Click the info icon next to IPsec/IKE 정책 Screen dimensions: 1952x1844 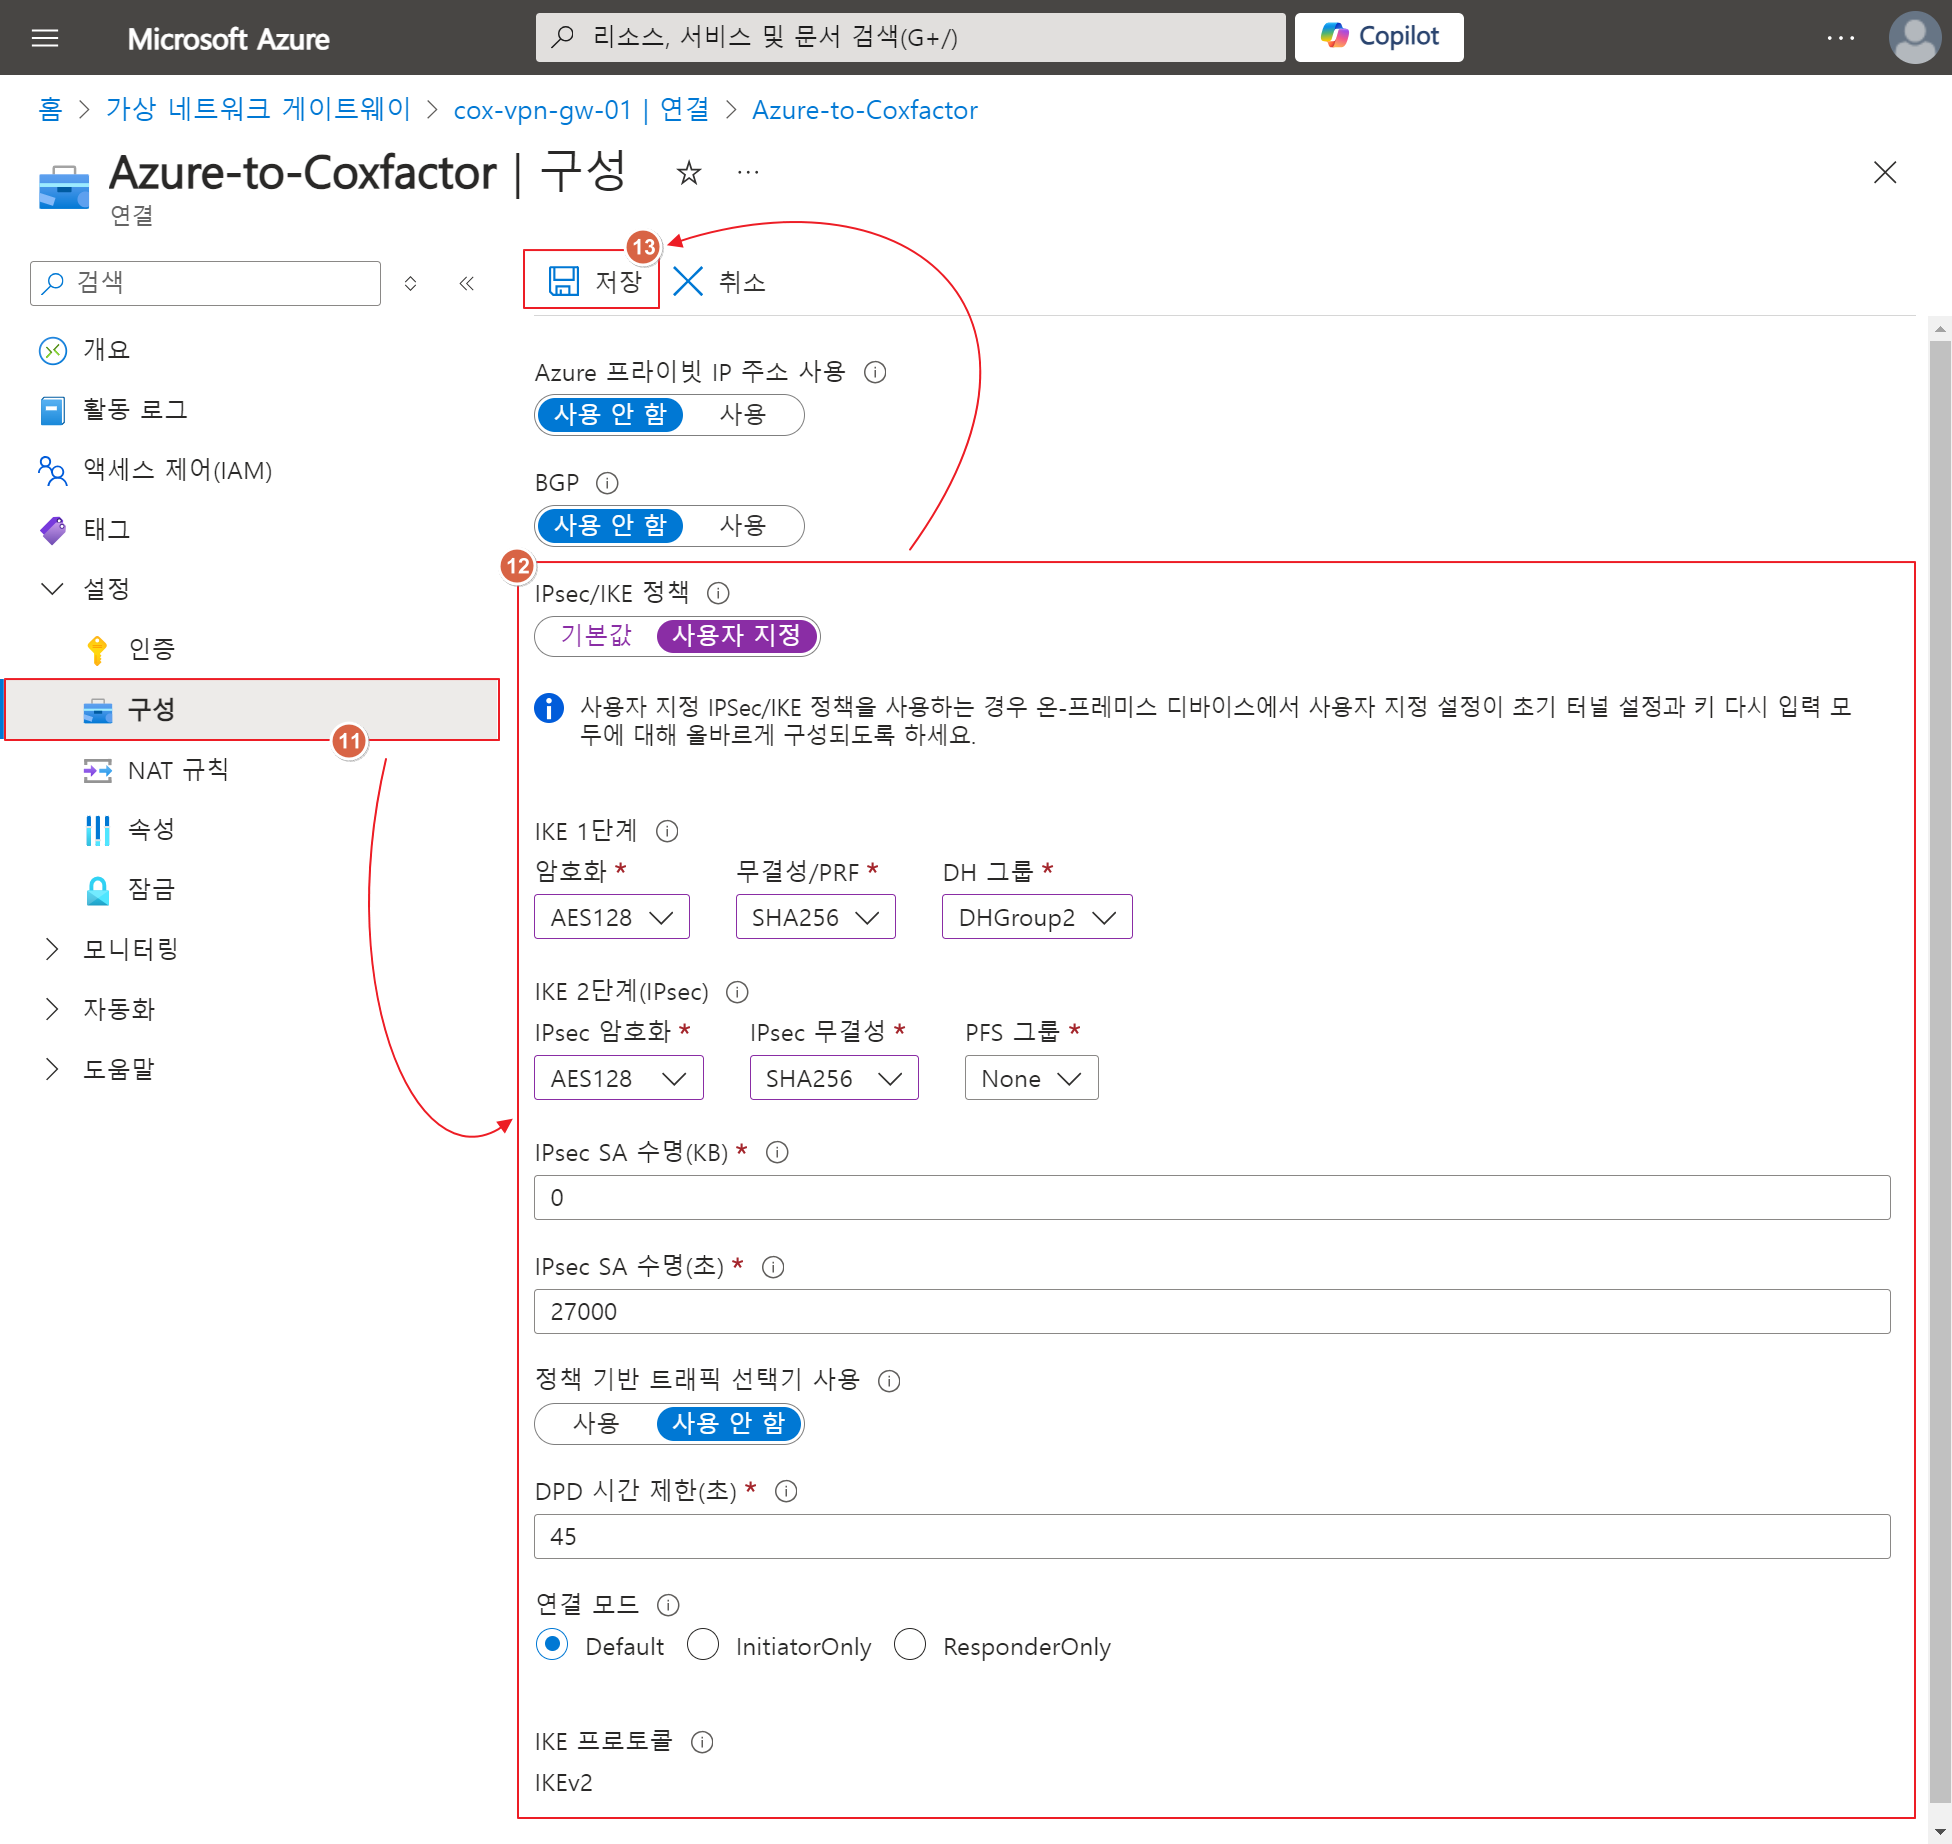pos(718,593)
